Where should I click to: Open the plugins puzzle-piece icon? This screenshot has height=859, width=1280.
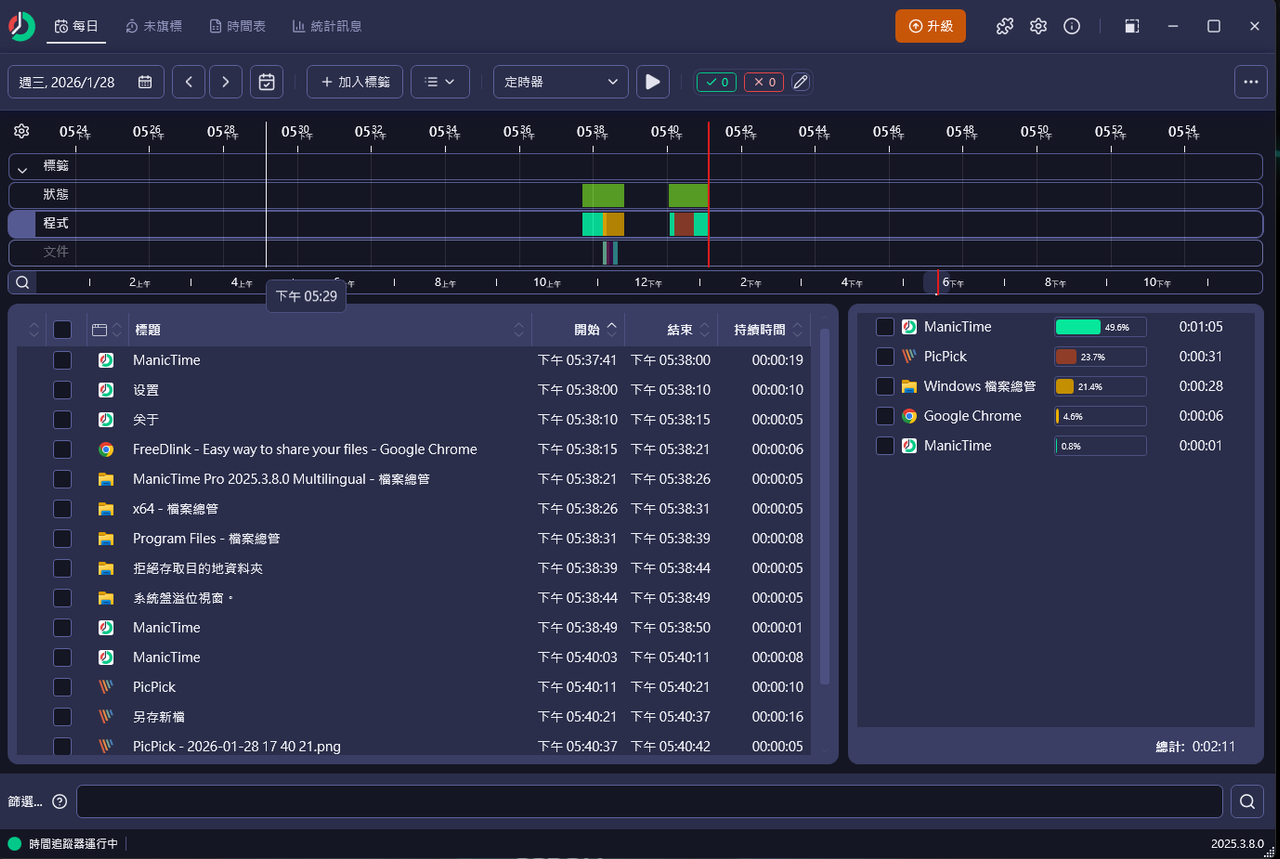(1005, 26)
